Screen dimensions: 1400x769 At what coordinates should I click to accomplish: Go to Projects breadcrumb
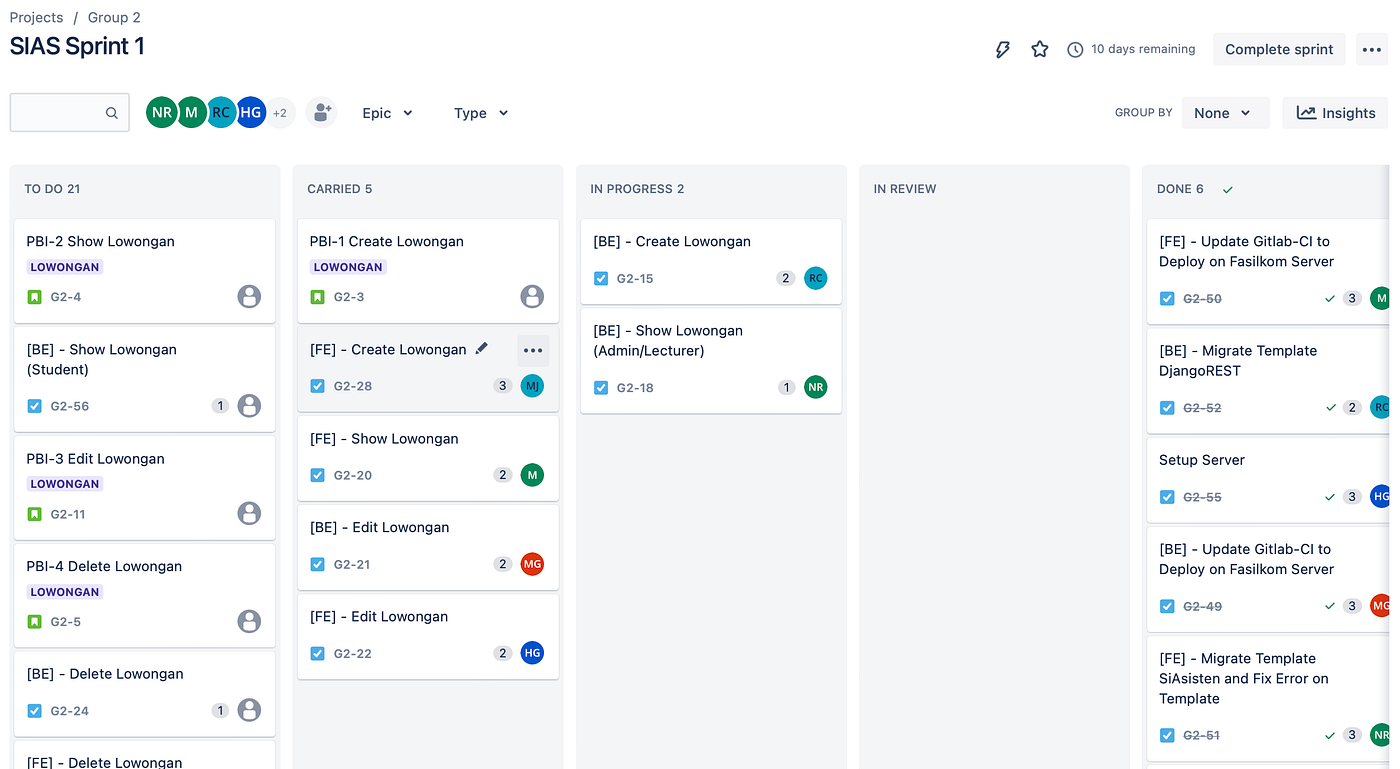(36, 17)
